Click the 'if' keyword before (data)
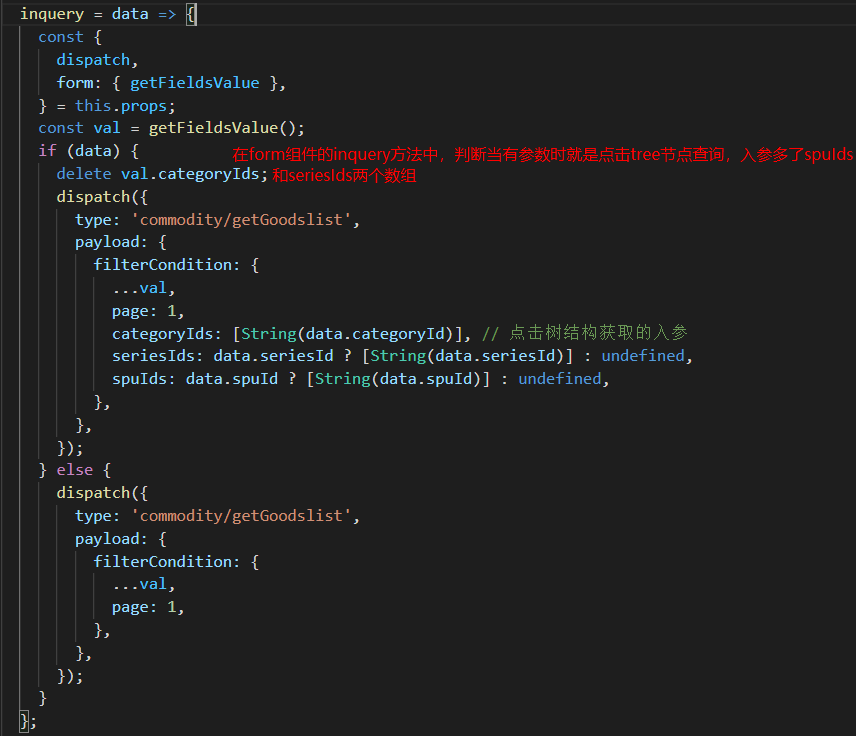This screenshot has height=736, width=856. coord(47,151)
